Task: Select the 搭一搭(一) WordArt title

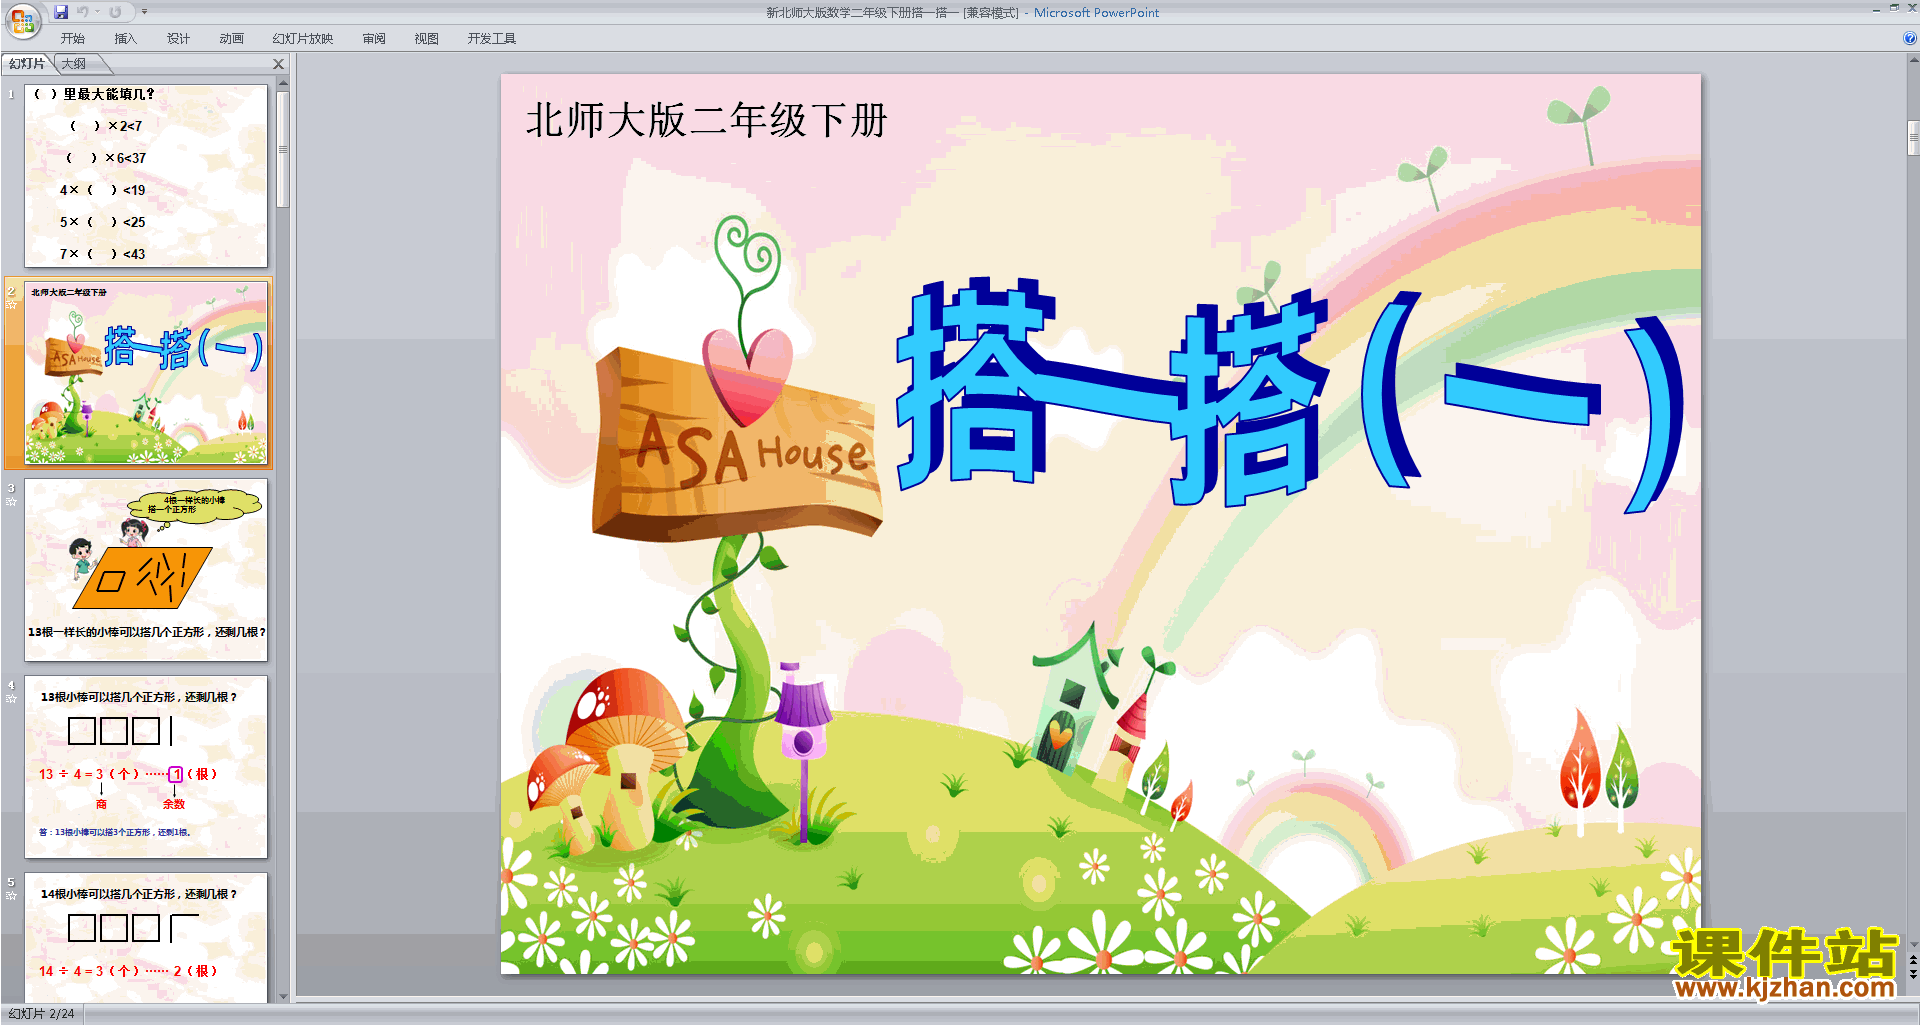Action: [1290, 394]
